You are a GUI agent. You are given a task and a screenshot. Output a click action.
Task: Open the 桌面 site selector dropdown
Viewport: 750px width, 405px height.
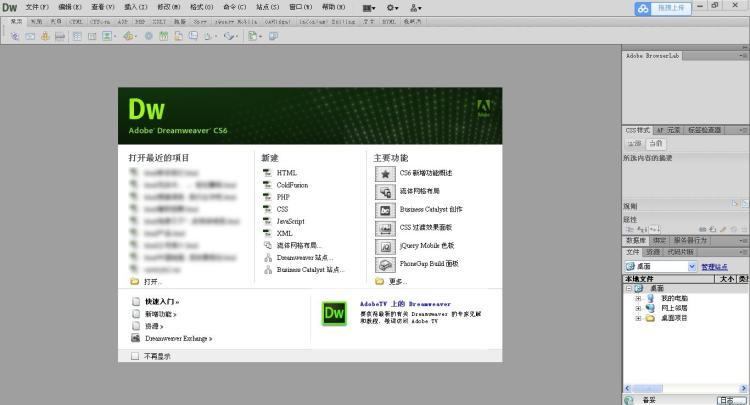pyautogui.click(x=692, y=266)
